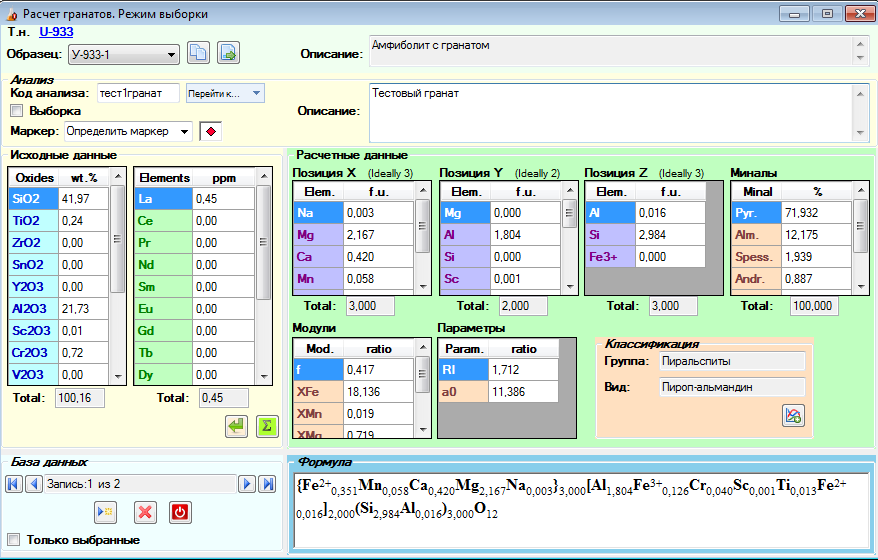
Task: Select the TiO2 oxide row
Action: [59, 221]
